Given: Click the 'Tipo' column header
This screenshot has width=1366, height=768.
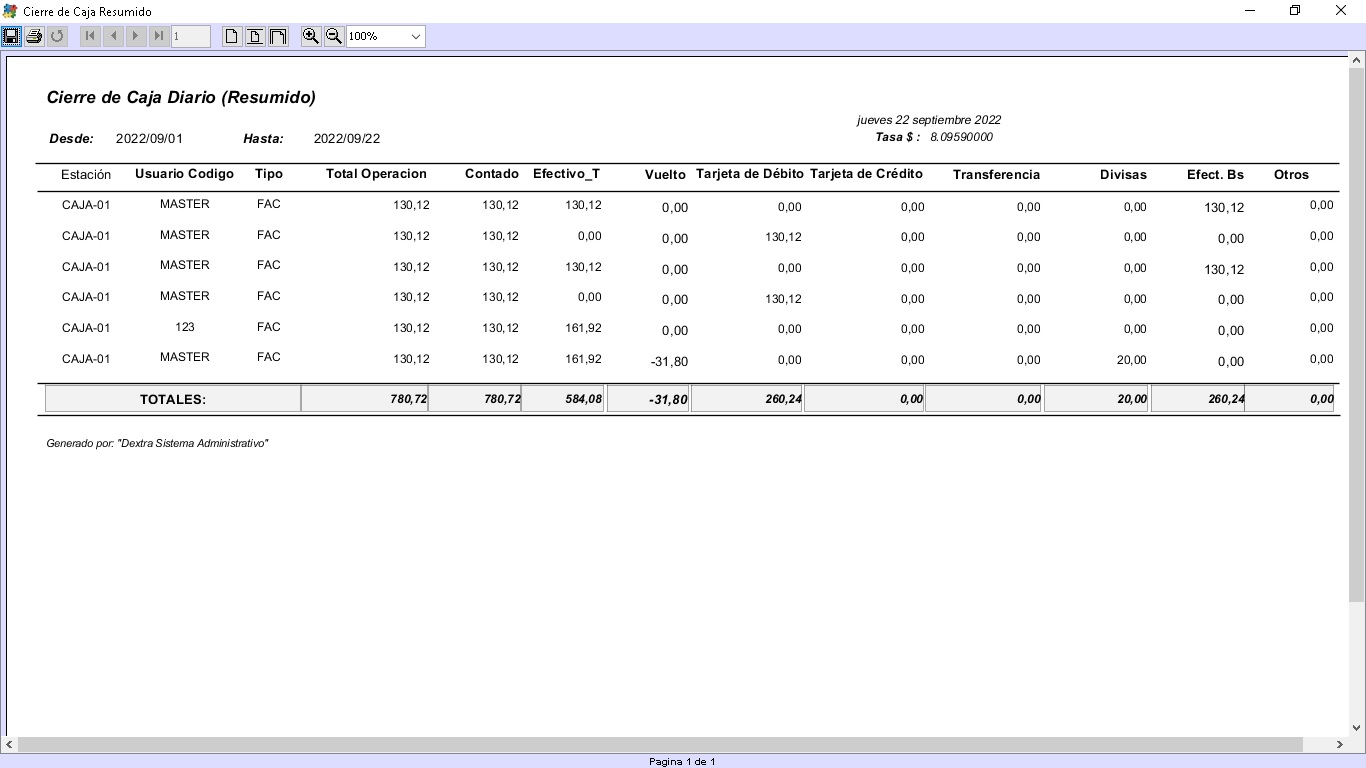Looking at the screenshot, I should (269, 174).
